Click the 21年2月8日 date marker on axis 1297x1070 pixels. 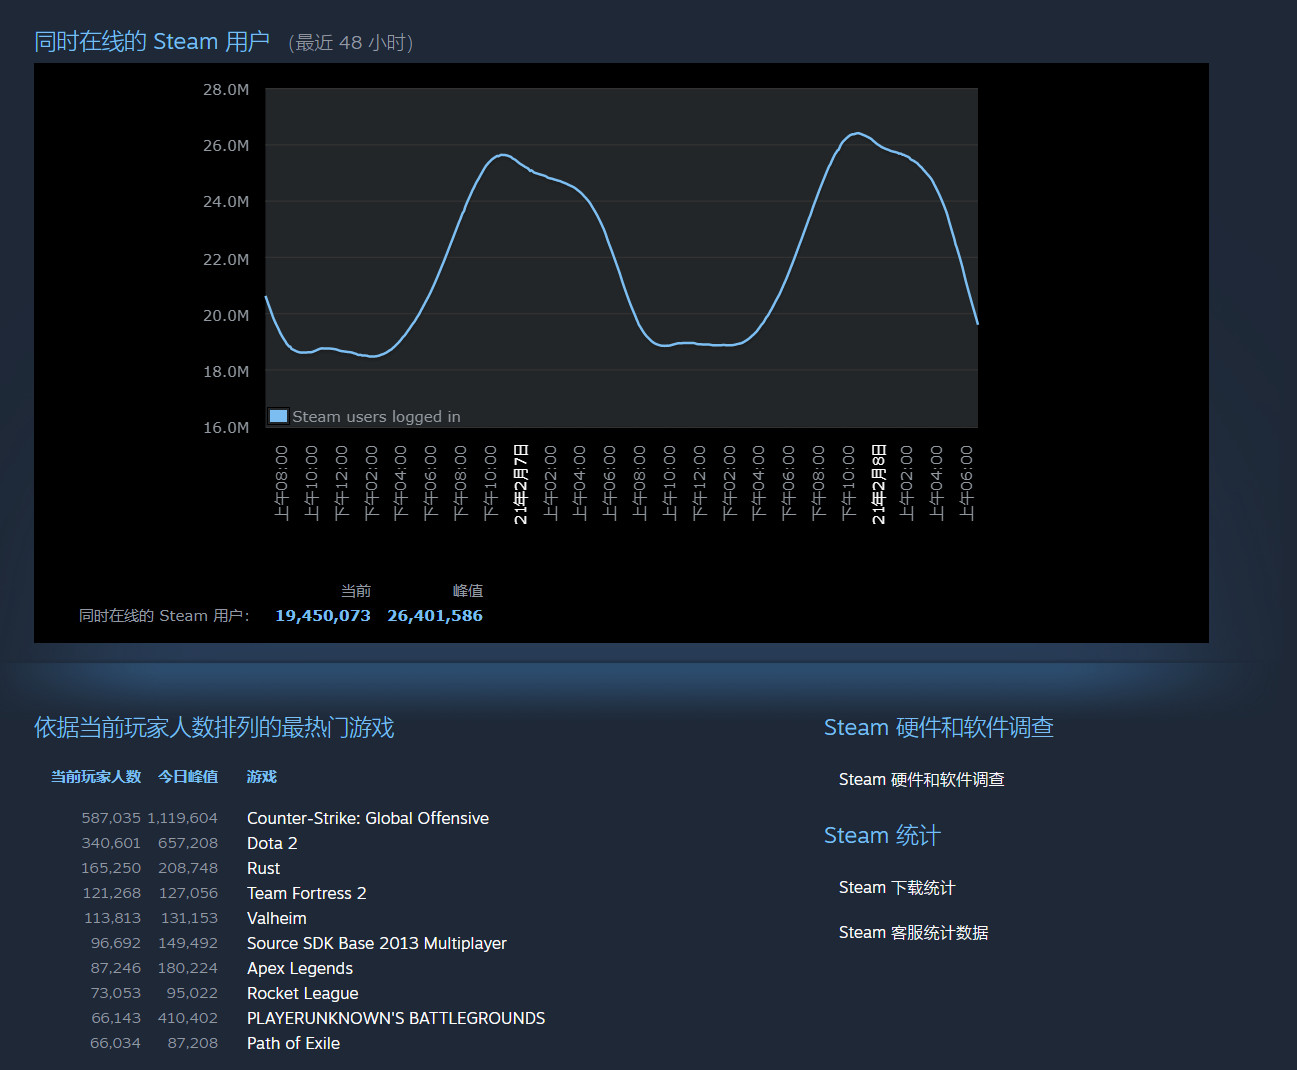click(878, 484)
